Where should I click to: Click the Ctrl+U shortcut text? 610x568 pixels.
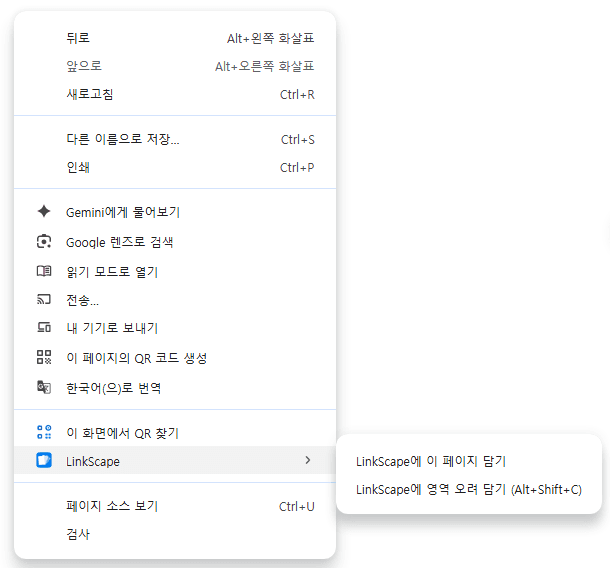pos(297,507)
